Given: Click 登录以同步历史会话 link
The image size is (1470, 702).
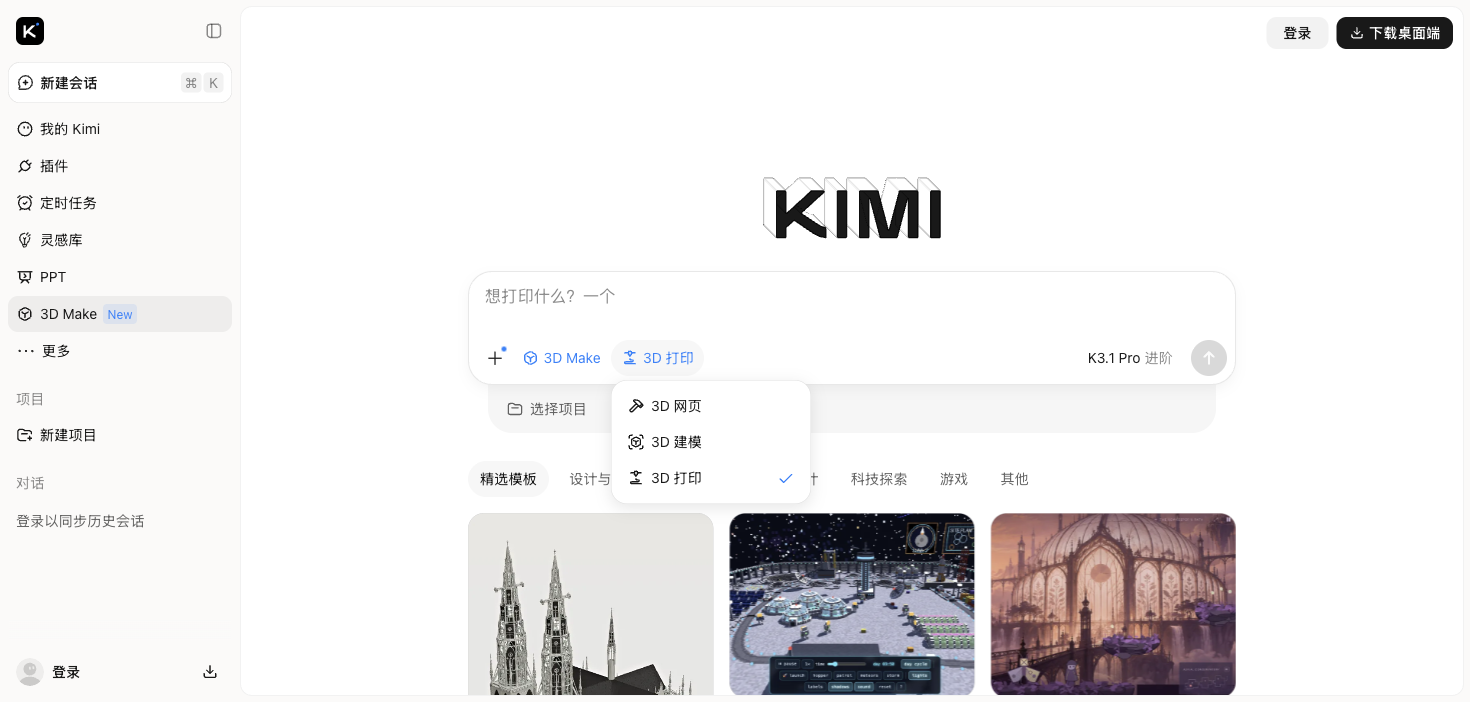Looking at the screenshot, I should pyautogui.click(x=80, y=521).
